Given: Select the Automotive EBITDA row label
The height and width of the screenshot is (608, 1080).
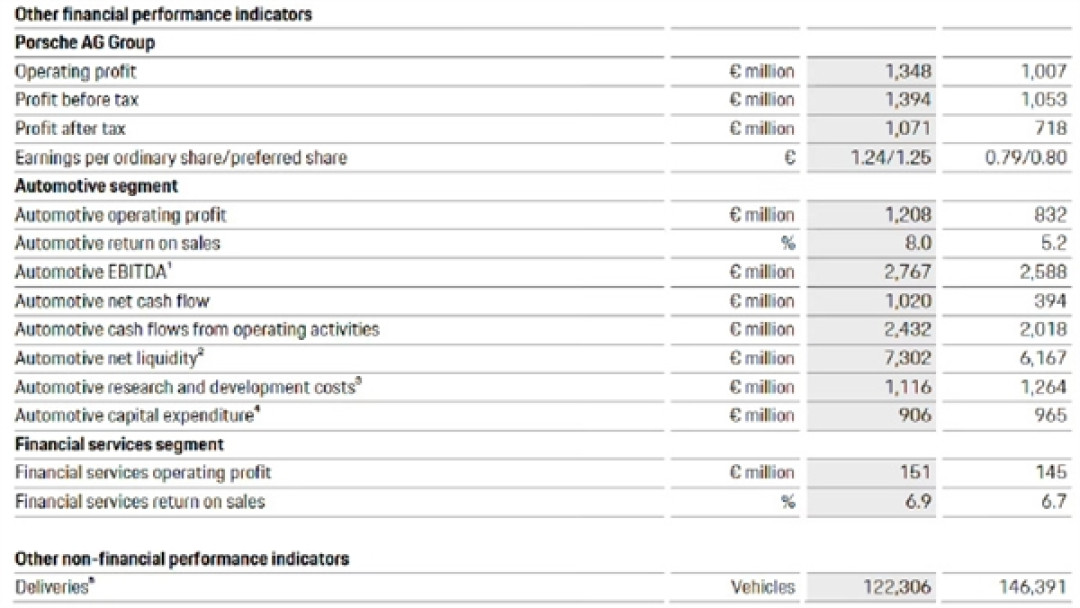Looking at the screenshot, I should pos(93,272).
